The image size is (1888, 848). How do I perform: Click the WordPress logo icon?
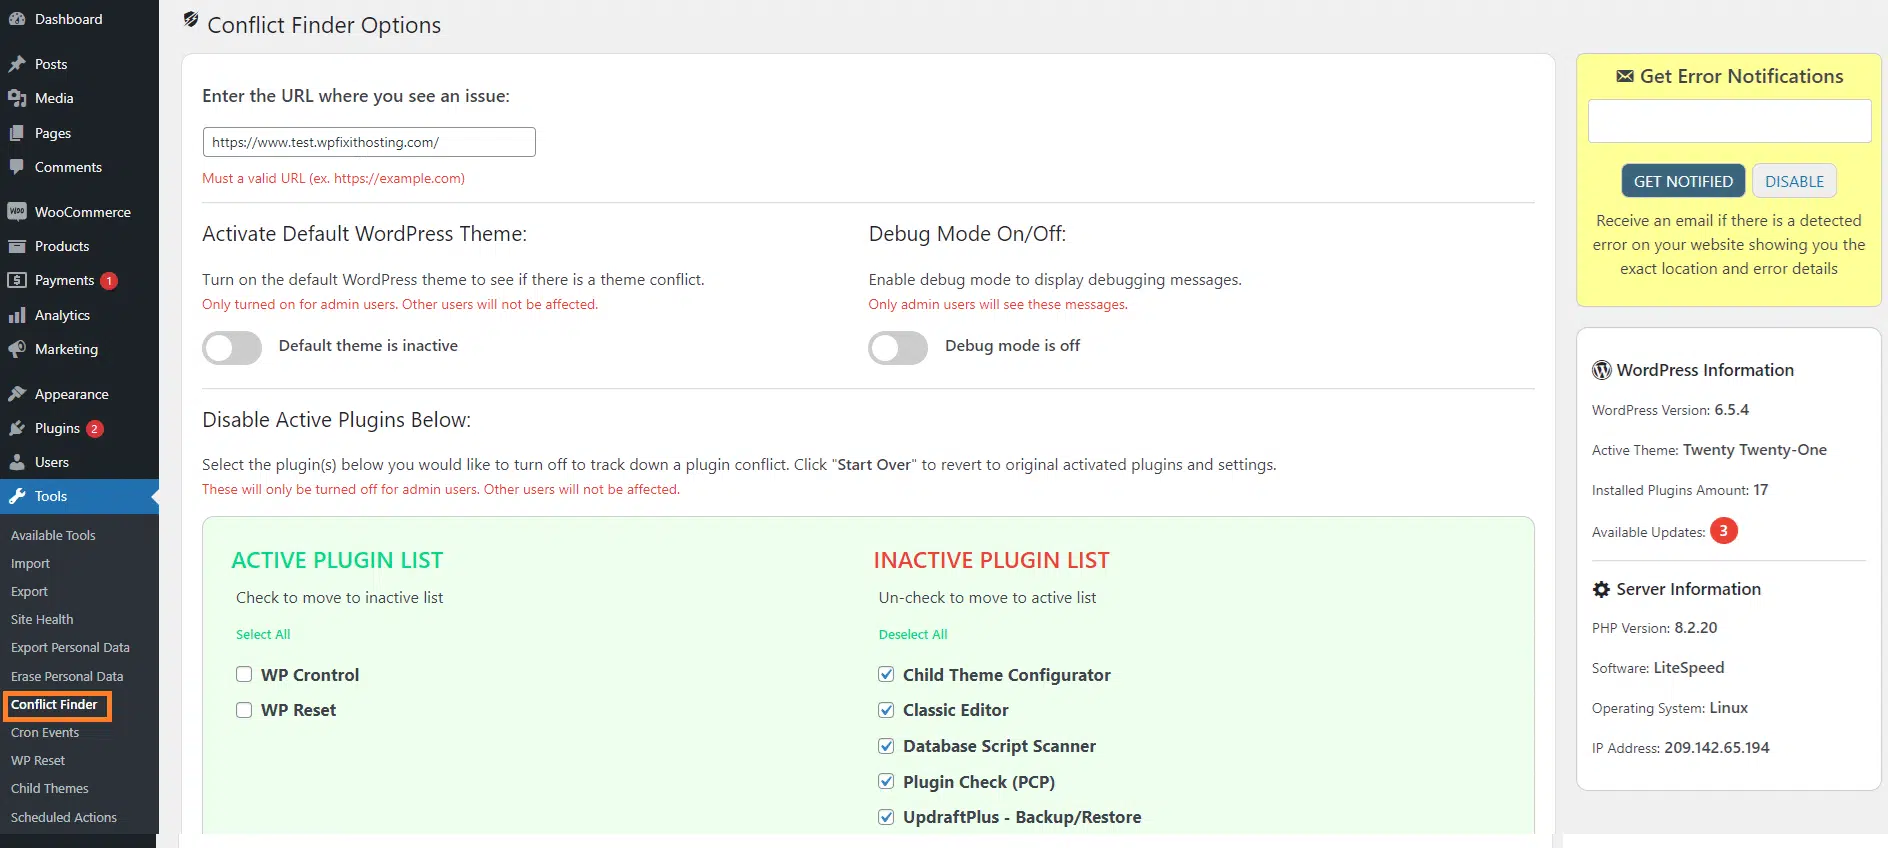pos(1602,370)
